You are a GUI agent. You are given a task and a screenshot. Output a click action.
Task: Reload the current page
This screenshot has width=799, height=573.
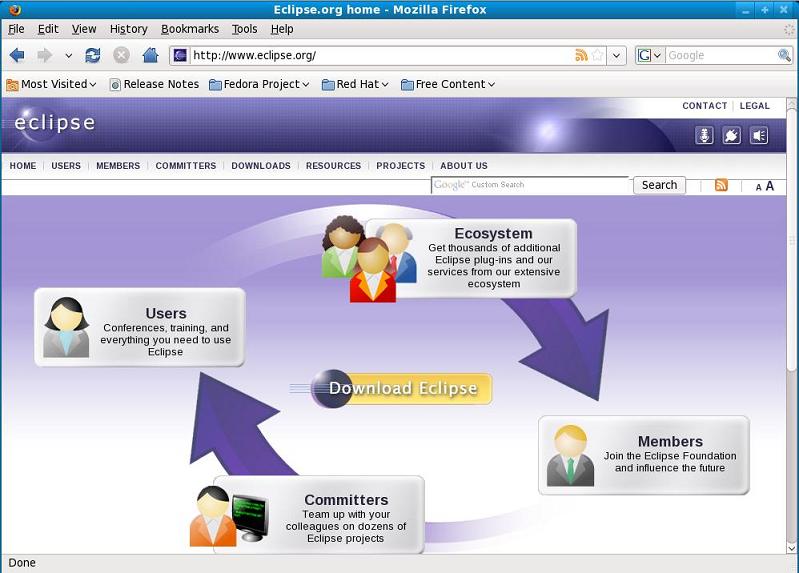93,55
